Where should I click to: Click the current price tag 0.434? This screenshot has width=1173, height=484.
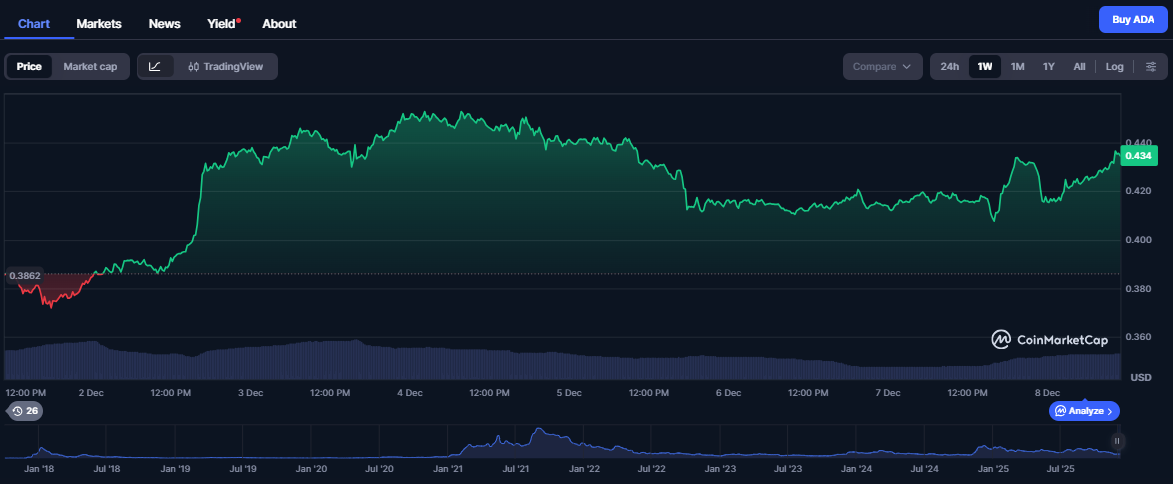tap(1138, 156)
